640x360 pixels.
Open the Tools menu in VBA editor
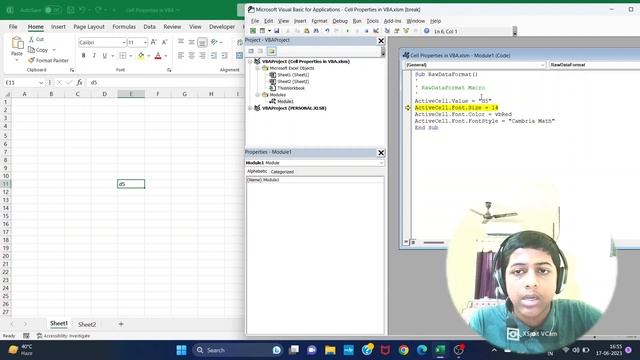(372, 21)
